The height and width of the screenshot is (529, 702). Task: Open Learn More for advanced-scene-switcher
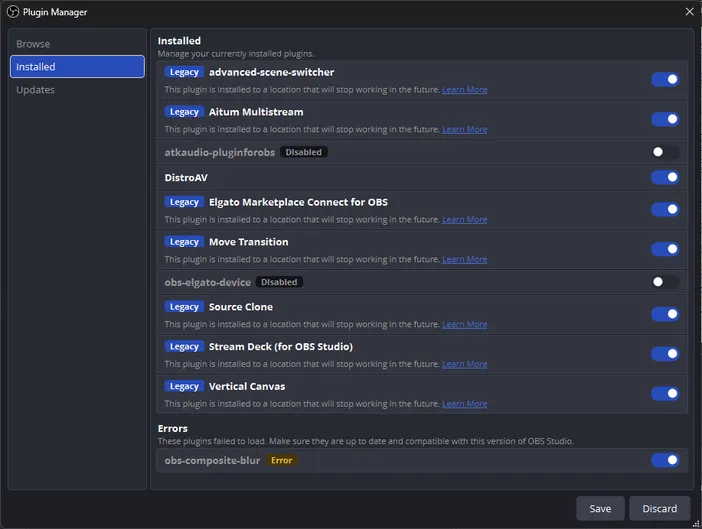[x=464, y=90]
